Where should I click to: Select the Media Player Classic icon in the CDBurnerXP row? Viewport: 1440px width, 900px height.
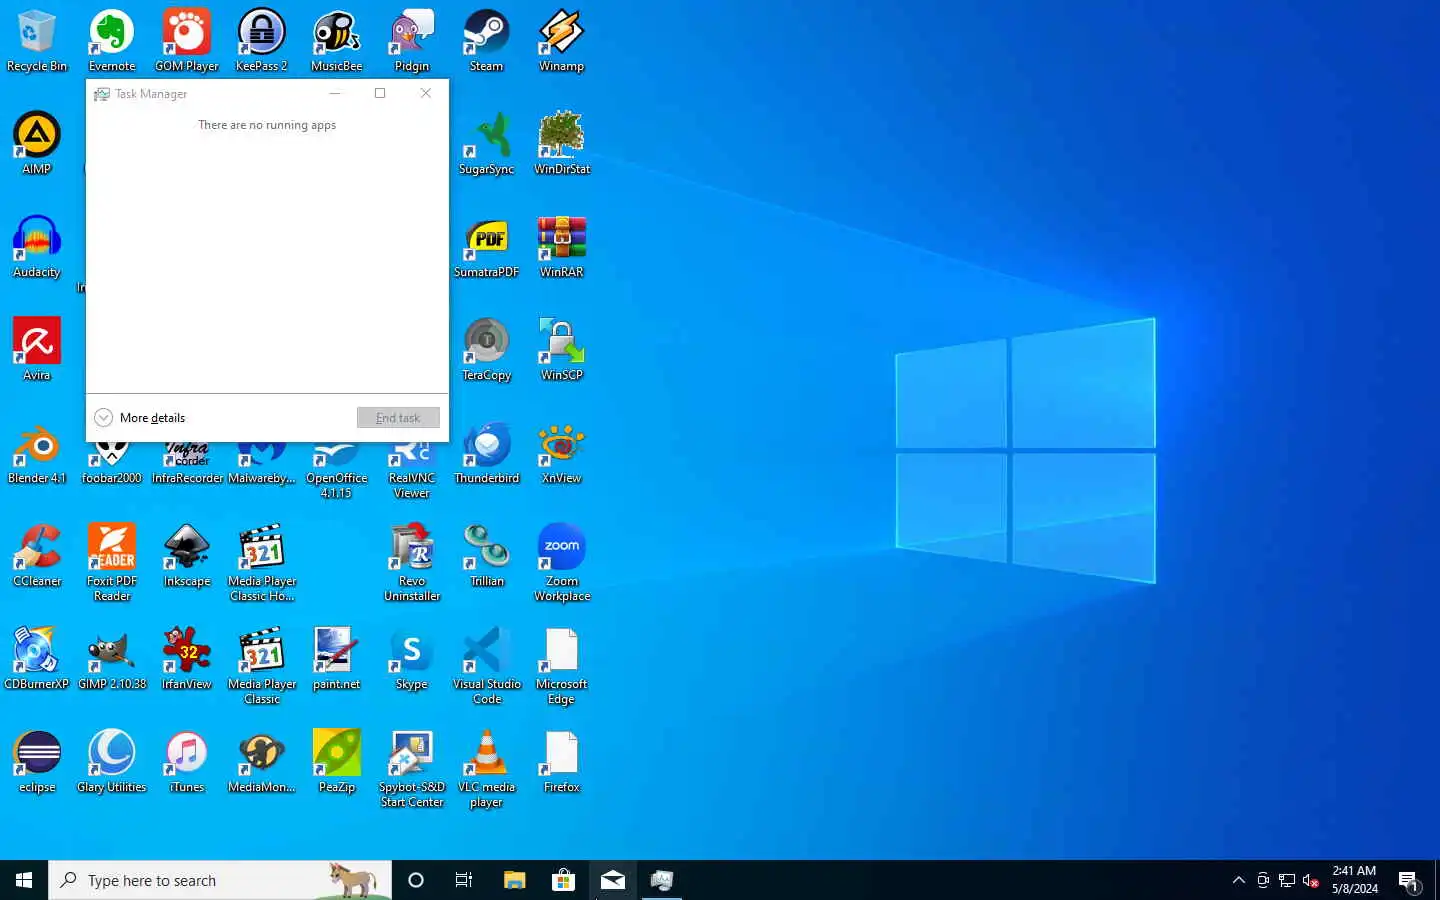tap(262, 665)
